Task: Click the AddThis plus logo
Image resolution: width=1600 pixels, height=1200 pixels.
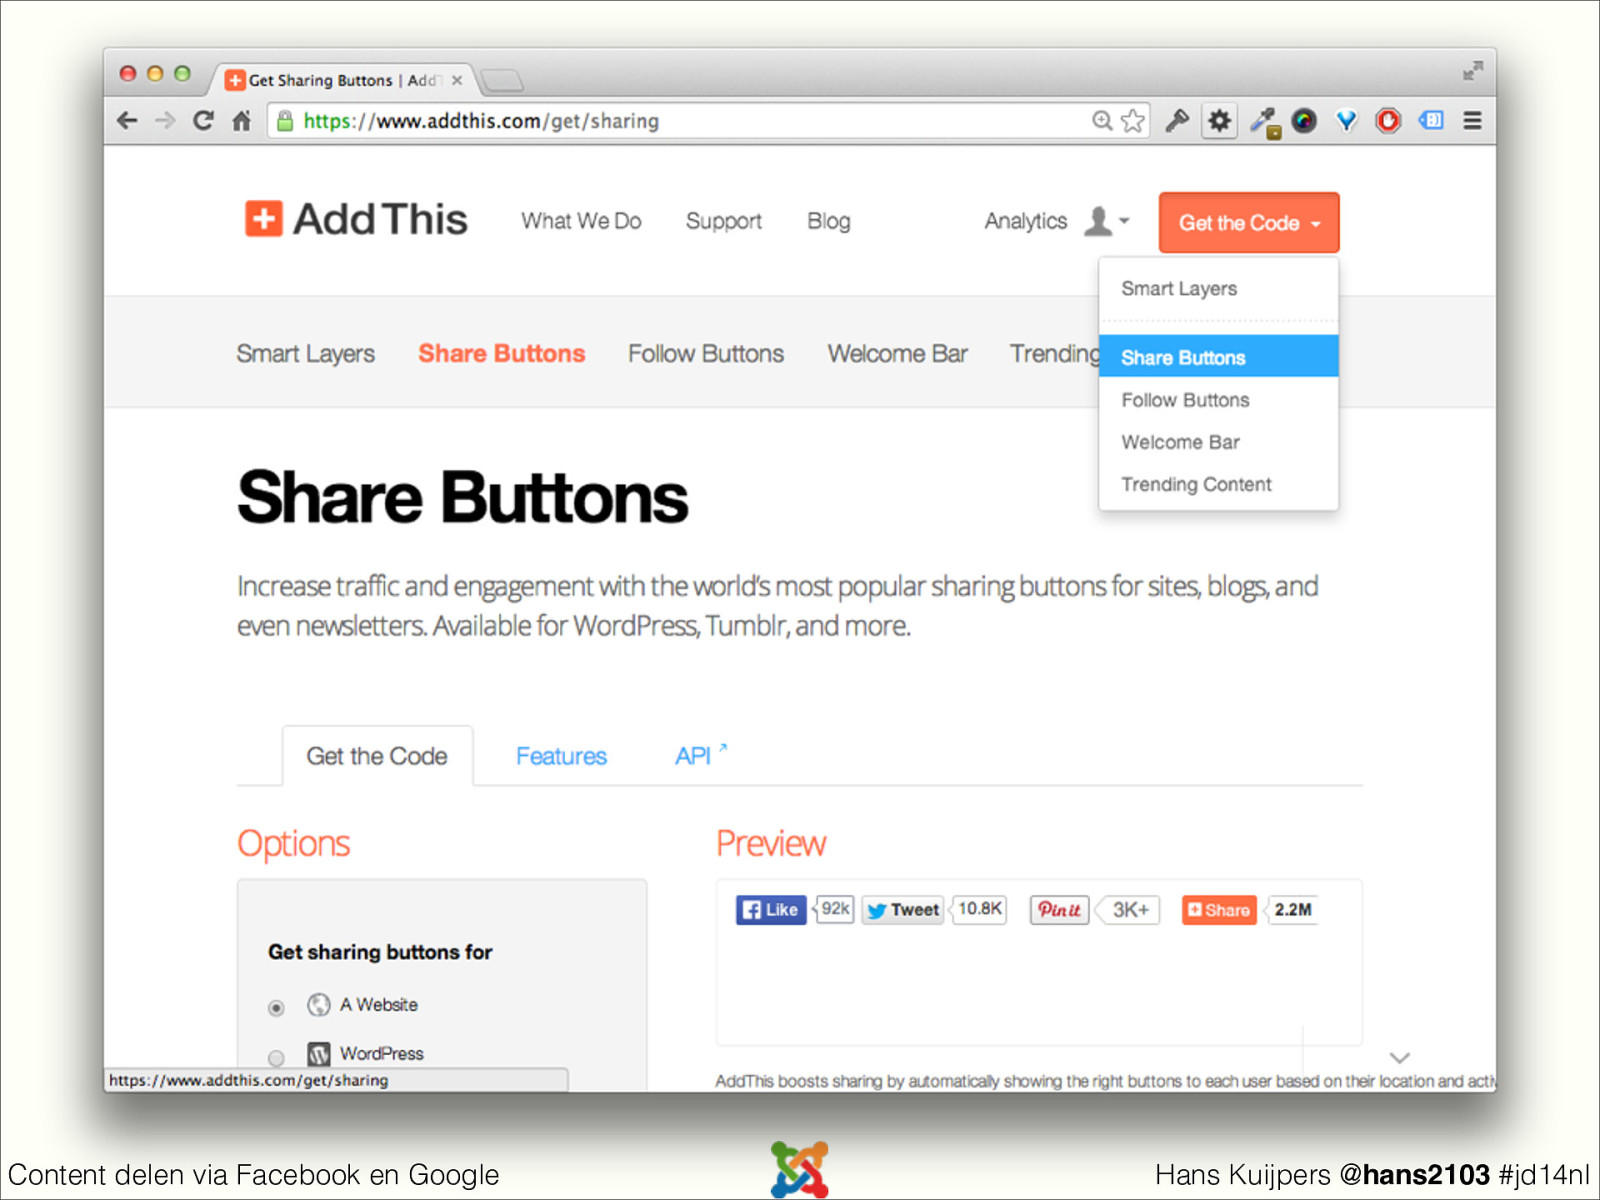Action: [264, 218]
